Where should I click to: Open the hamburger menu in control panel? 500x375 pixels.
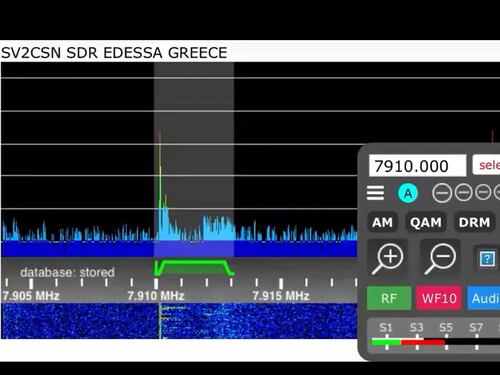(375, 193)
